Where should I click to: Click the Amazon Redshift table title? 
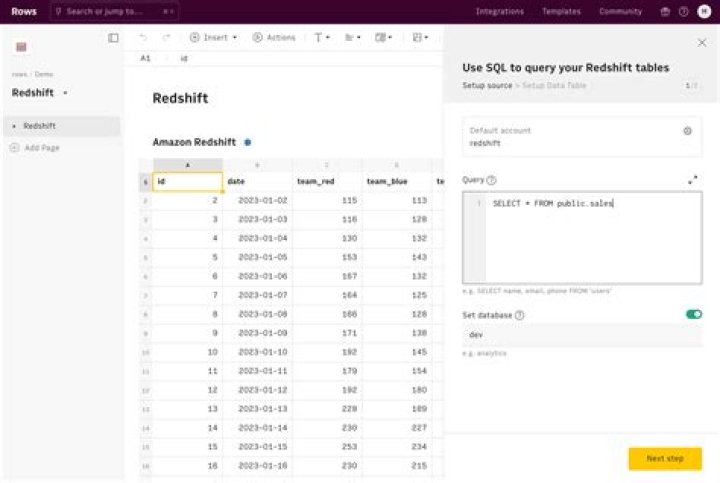pyautogui.click(x=194, y=142)
